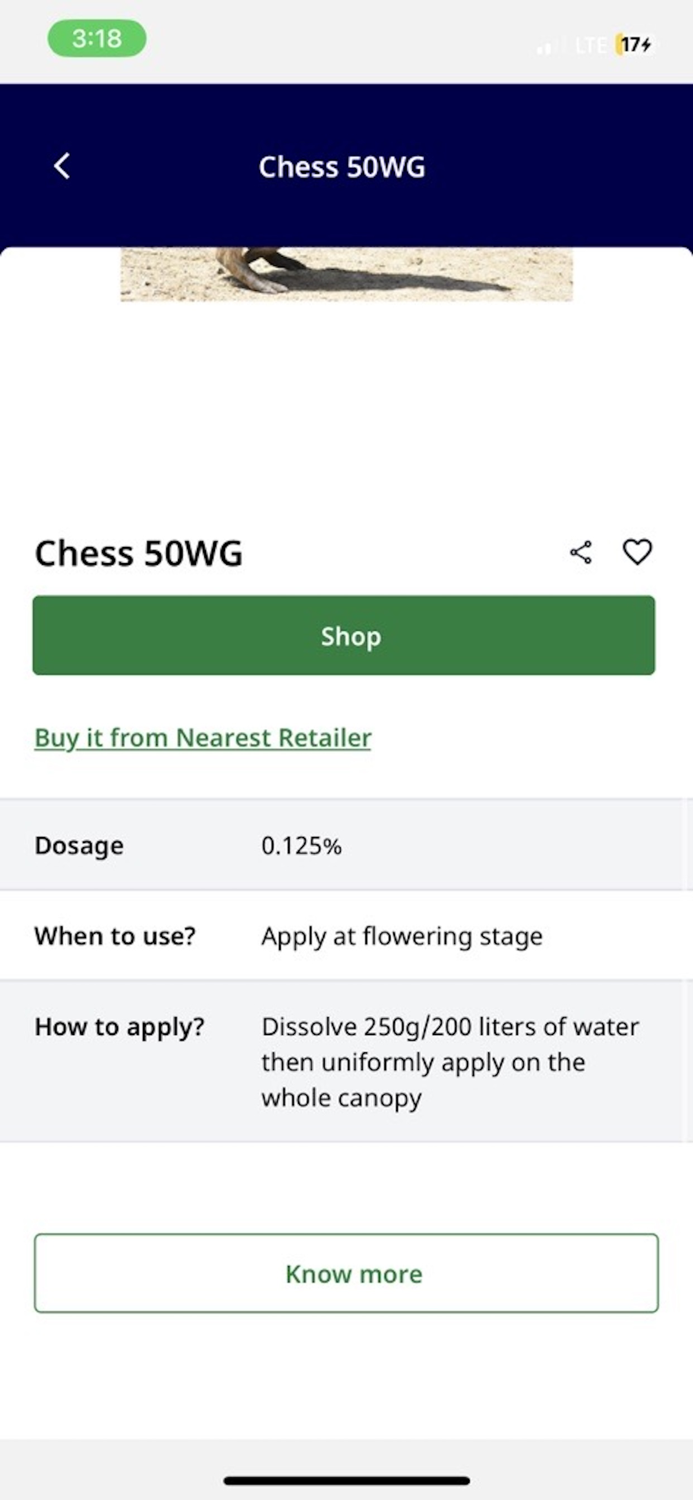Select the Chess 50WG product name heading
The height and width of the screenshot is (1500, 693).
(138, 552)
